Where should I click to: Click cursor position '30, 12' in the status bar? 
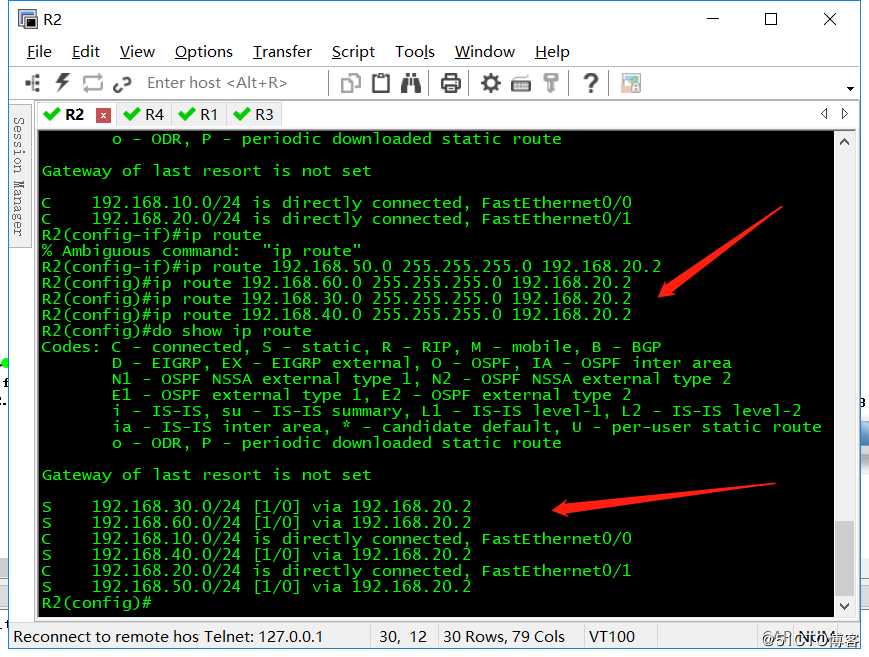[x=403, y=636]
